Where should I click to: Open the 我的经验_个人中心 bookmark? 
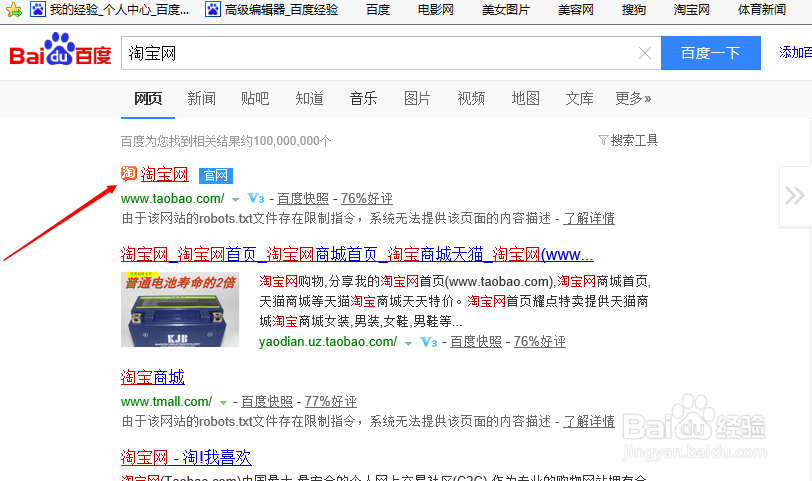(110, 9)
